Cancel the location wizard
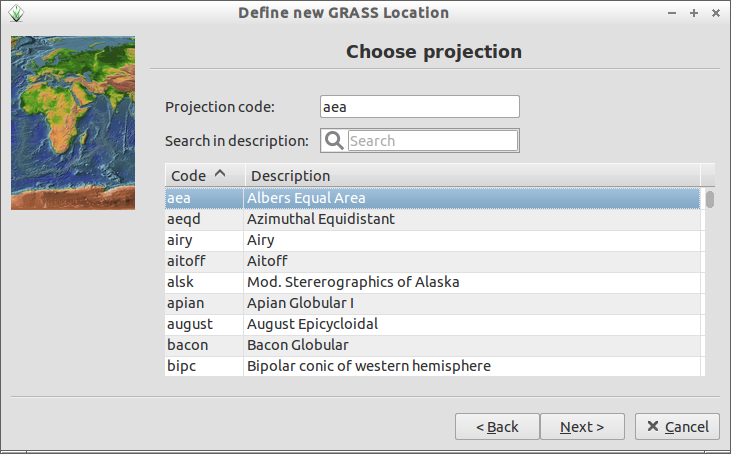The width and height of the screenshot is (731, 454). tap(677, 426)
